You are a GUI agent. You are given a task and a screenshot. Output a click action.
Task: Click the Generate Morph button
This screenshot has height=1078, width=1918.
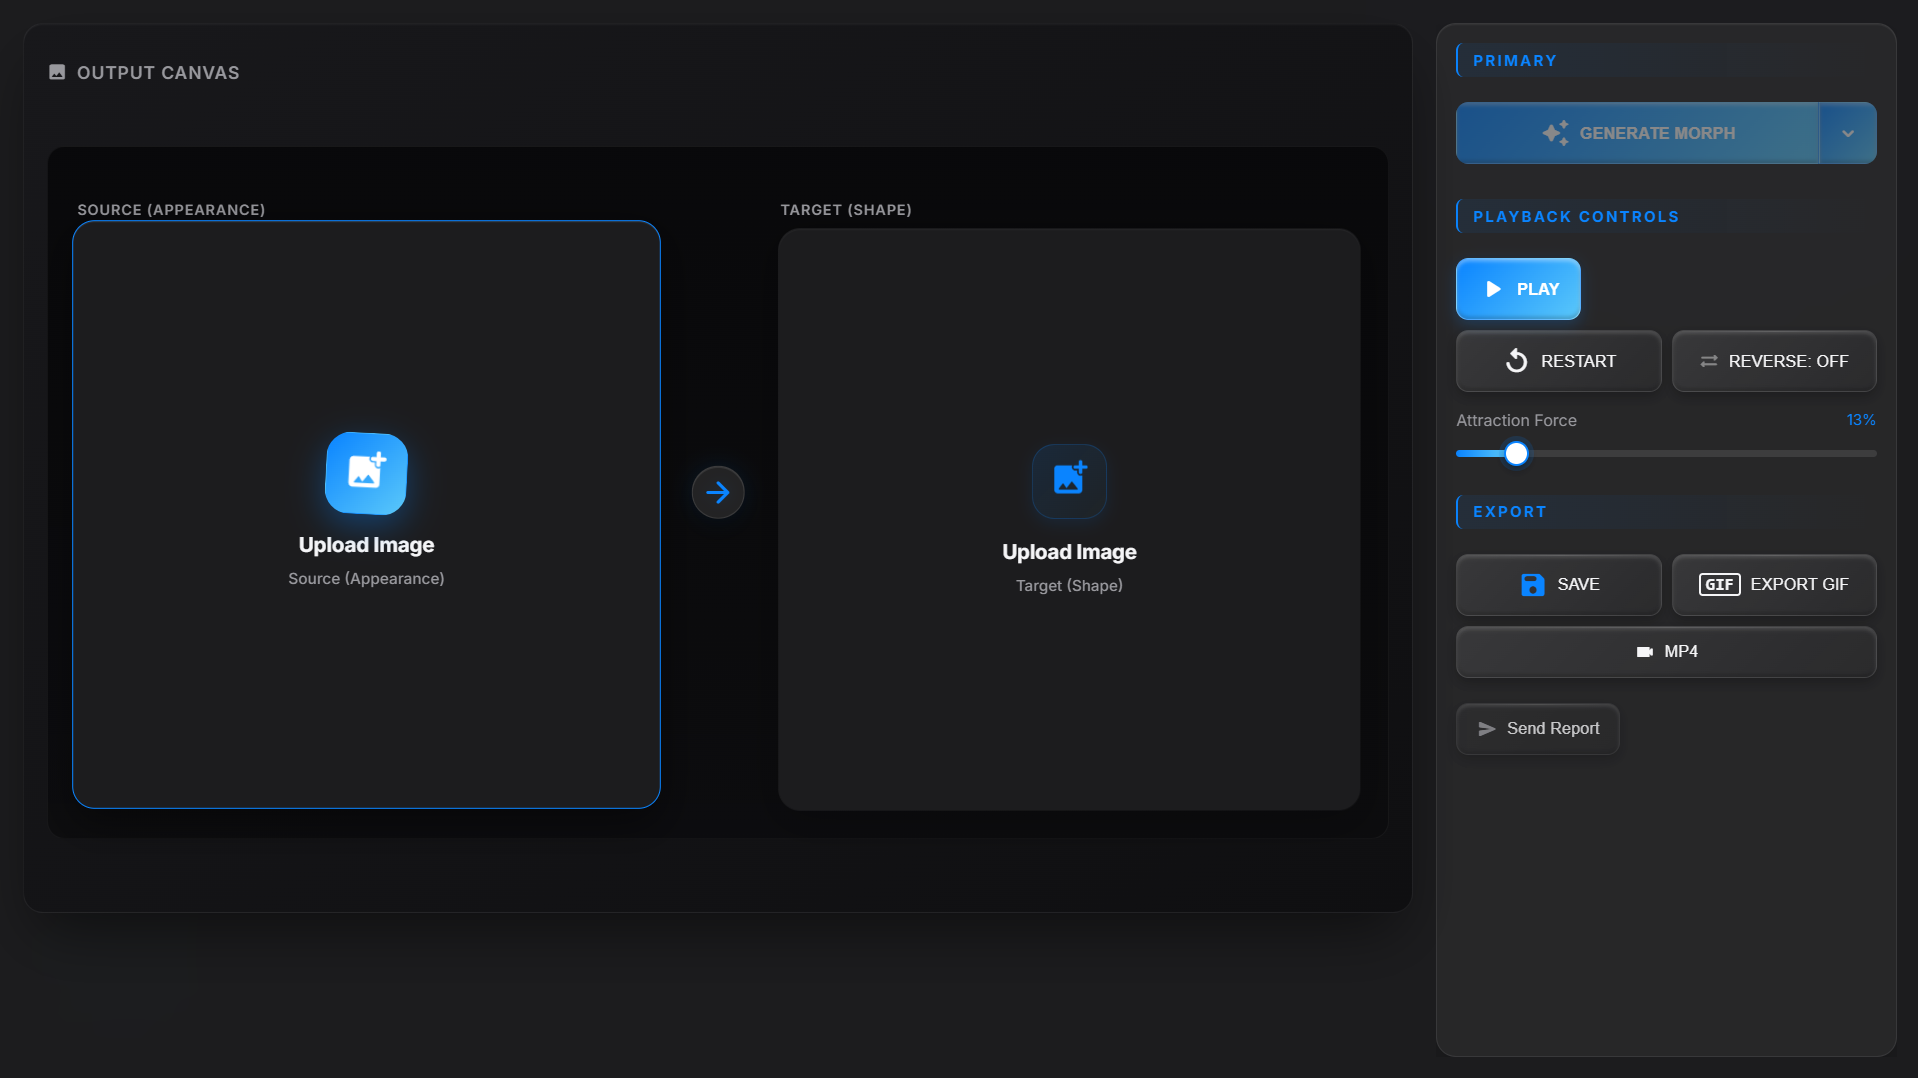[x=1637, y=133]
